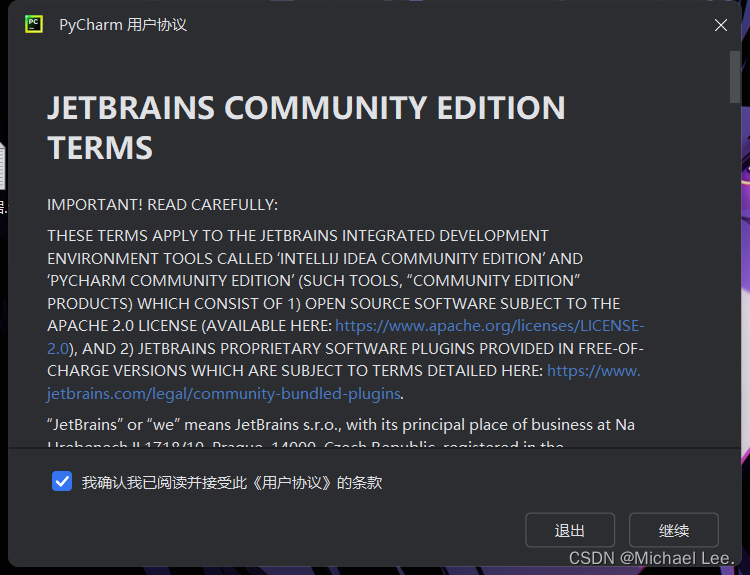750x575 pixels.
Task: Click the vertical scrollbar thumb of the agreement
Action: tap(735, 77)
